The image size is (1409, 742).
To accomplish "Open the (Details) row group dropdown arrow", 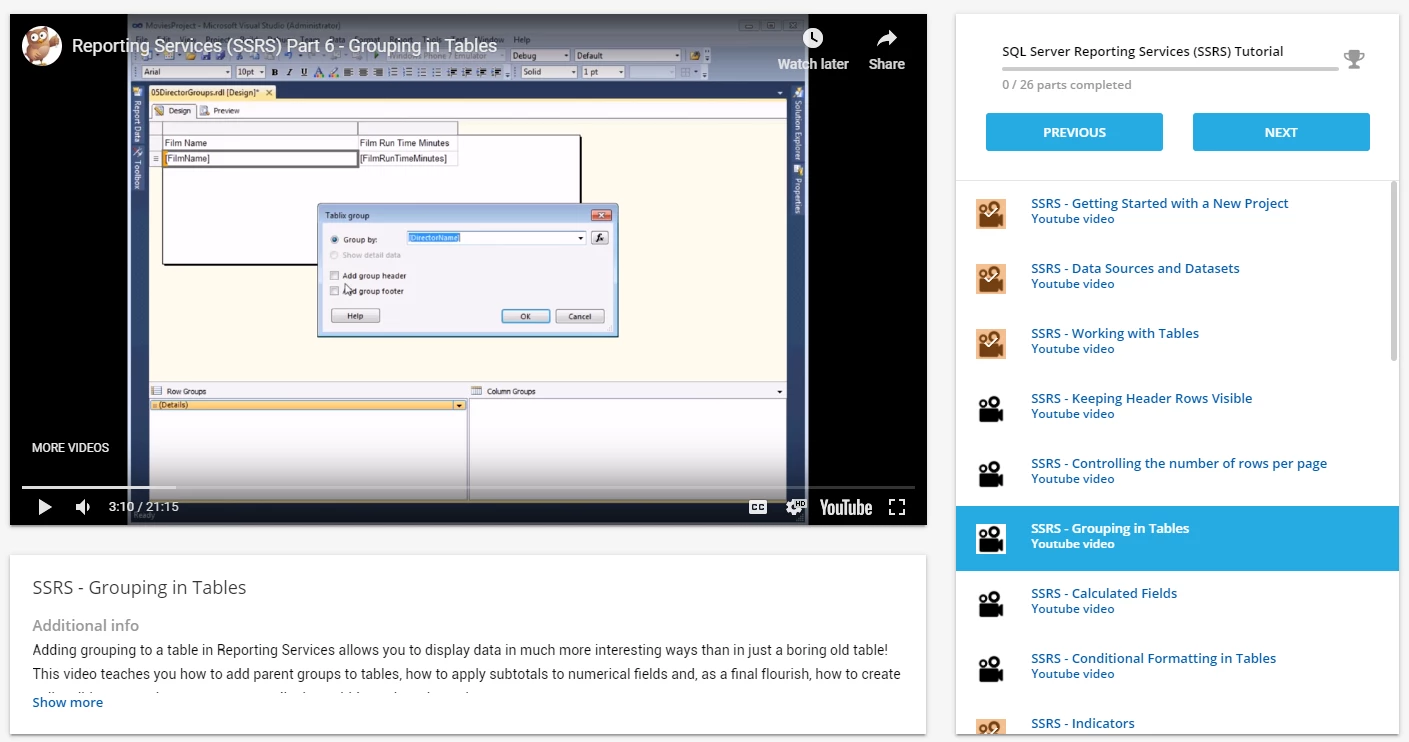I will 459,405.
